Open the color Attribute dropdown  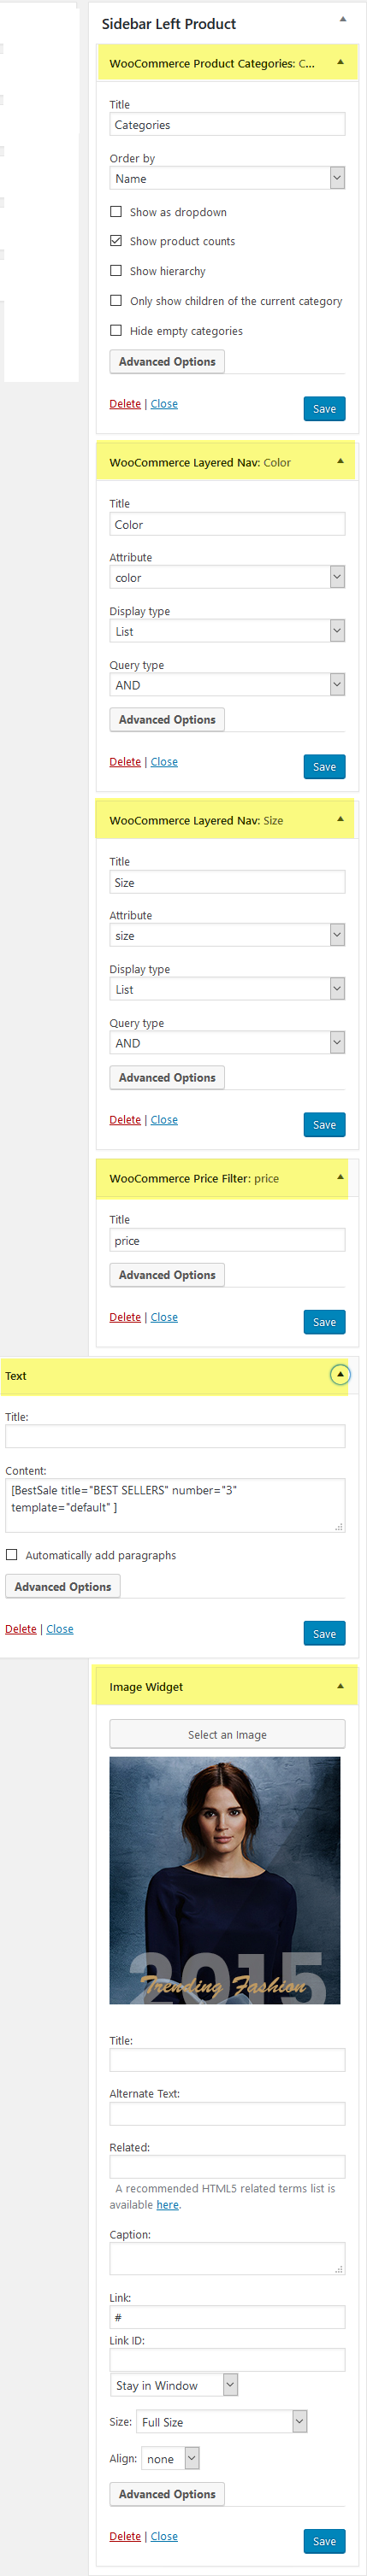(227, 577)
